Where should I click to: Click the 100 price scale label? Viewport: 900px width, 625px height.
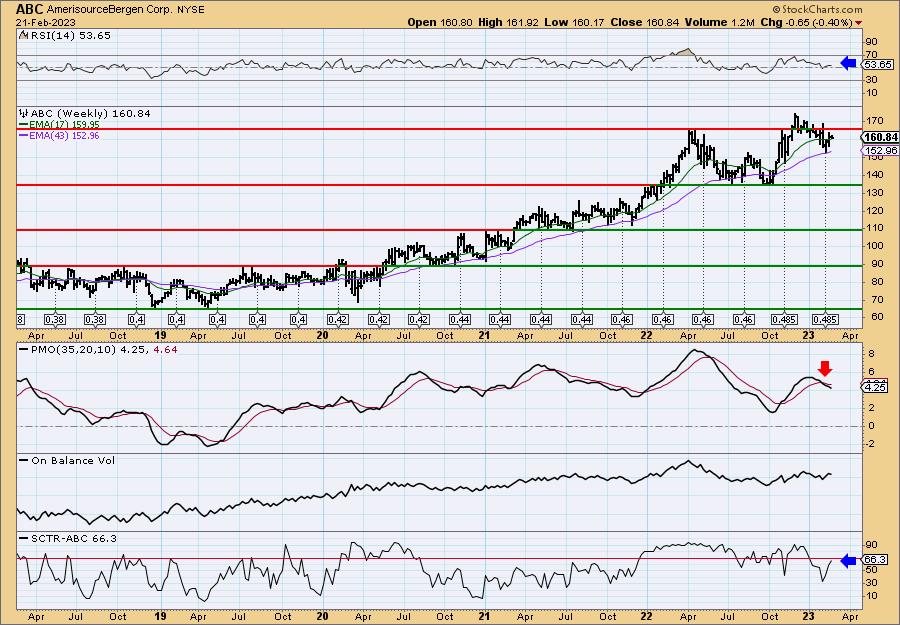click(x=874, y=246)
